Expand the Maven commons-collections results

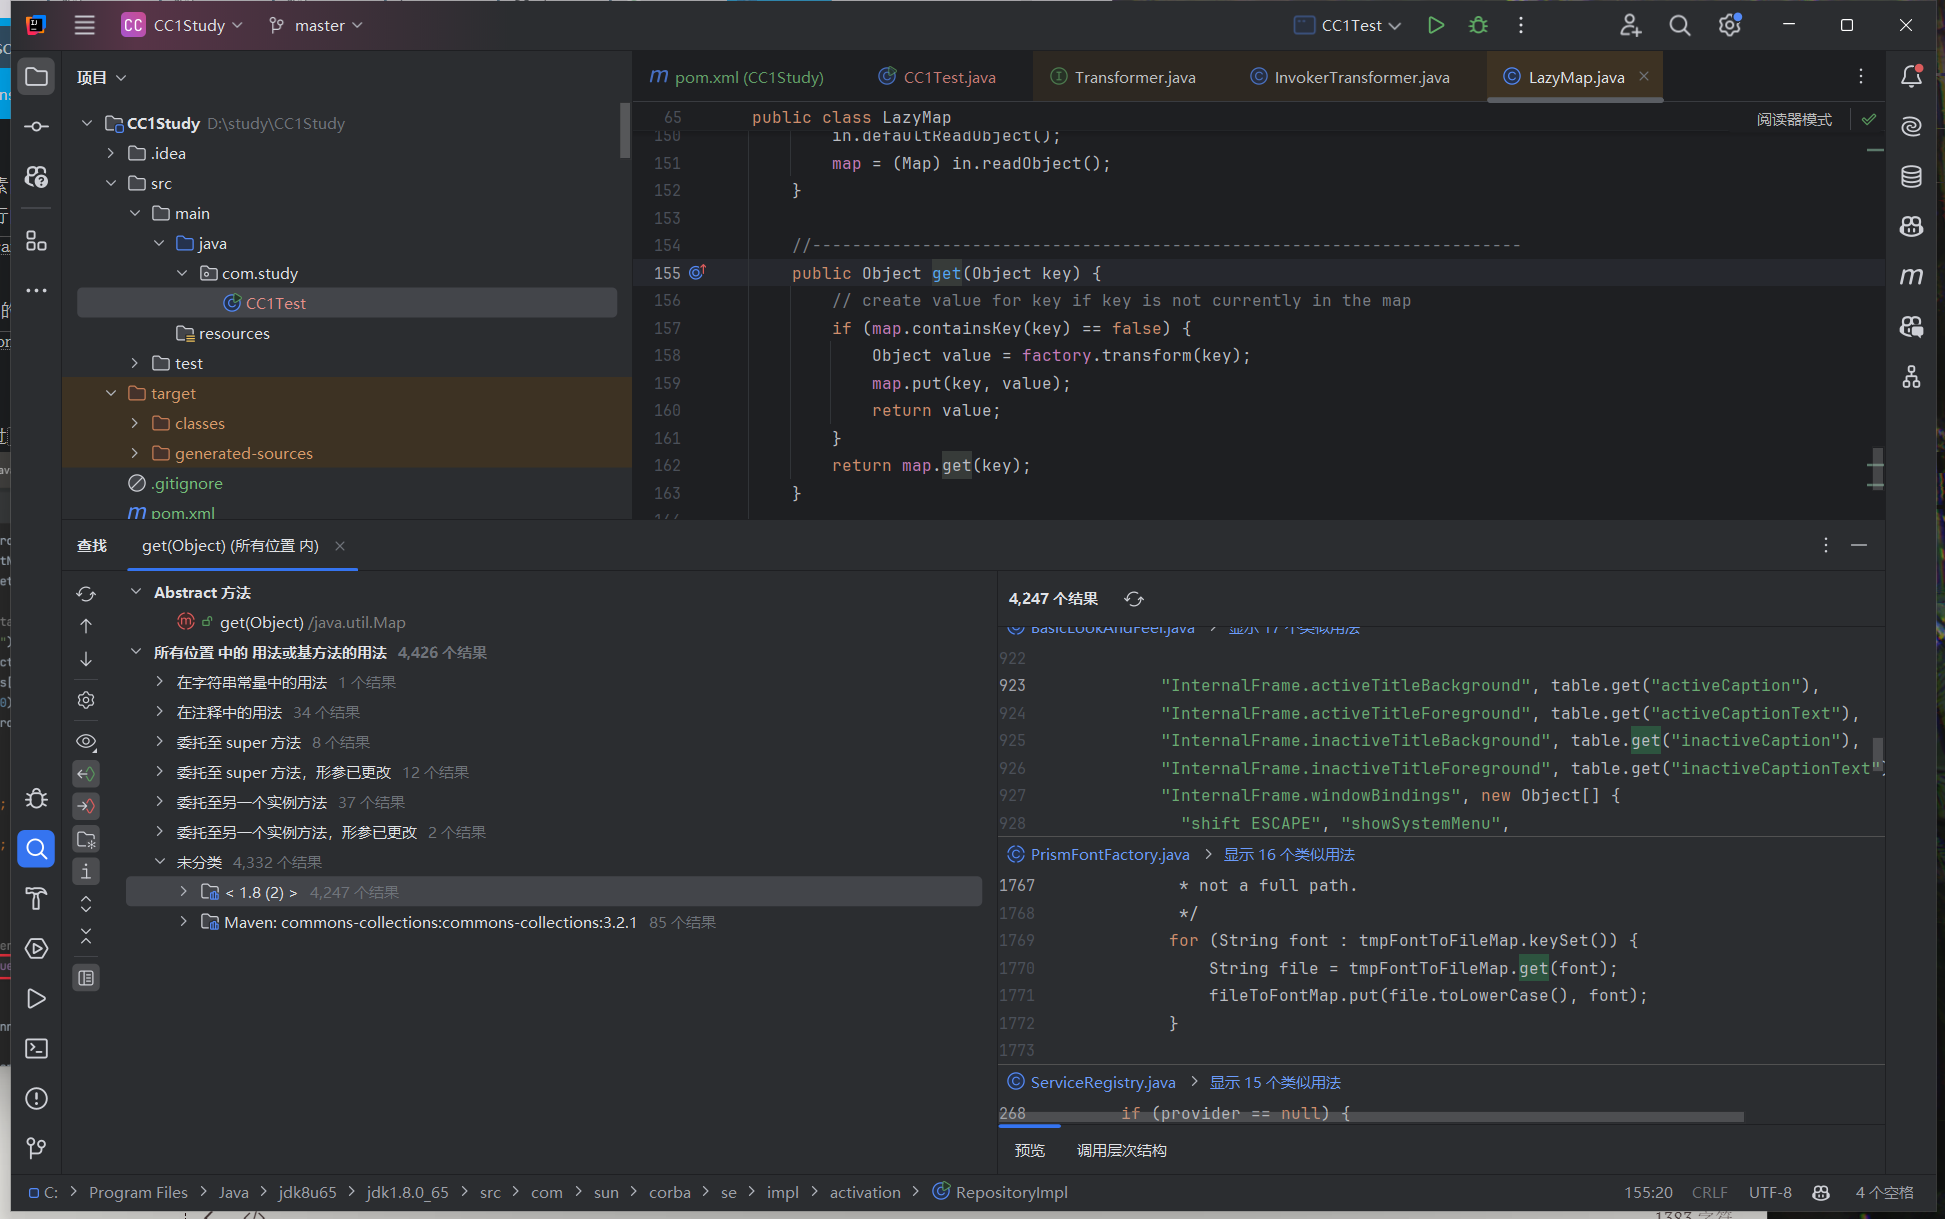(183, 922)
